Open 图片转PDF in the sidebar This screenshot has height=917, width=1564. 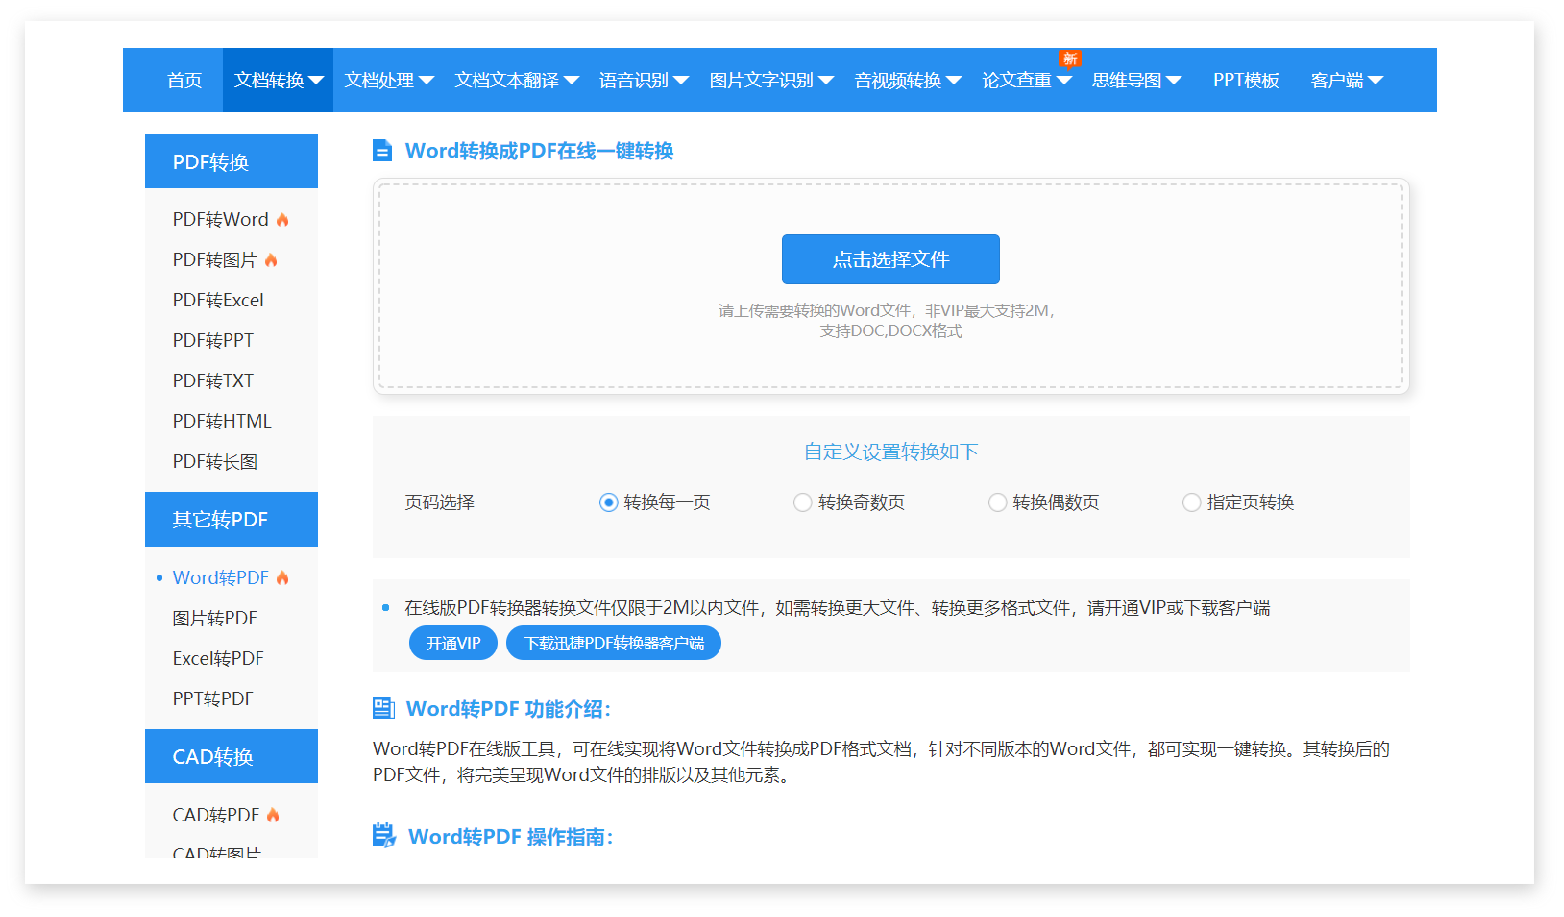215,618
